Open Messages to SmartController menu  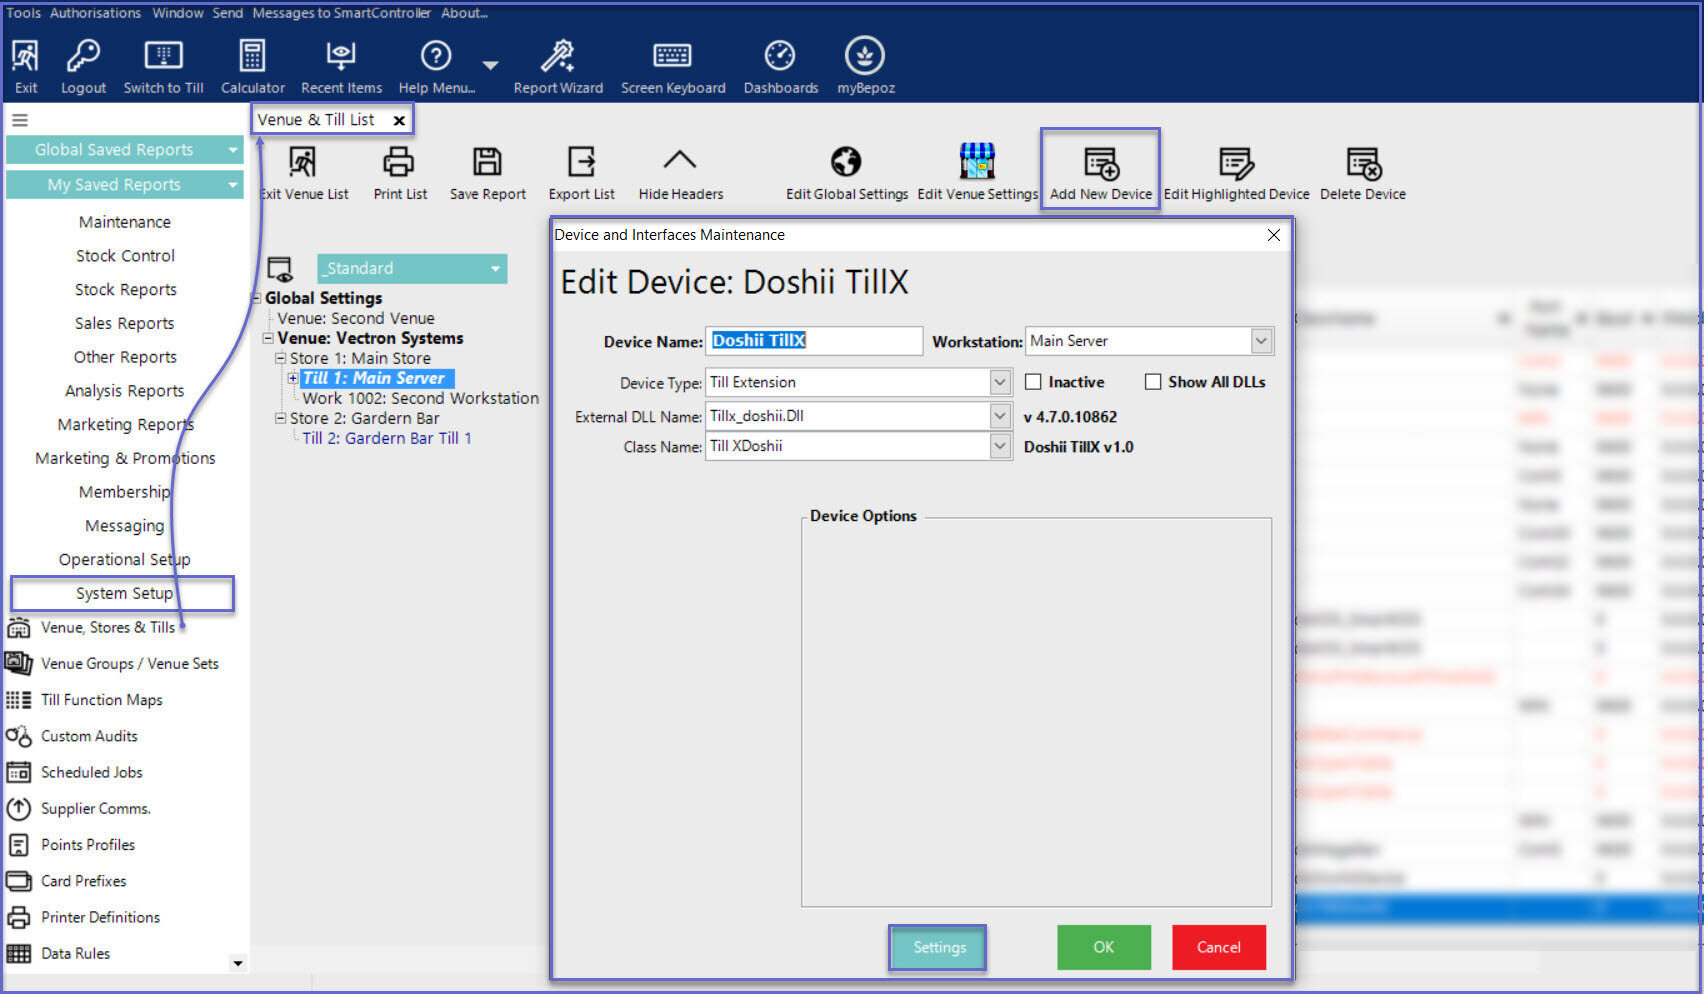pos(341,13)
